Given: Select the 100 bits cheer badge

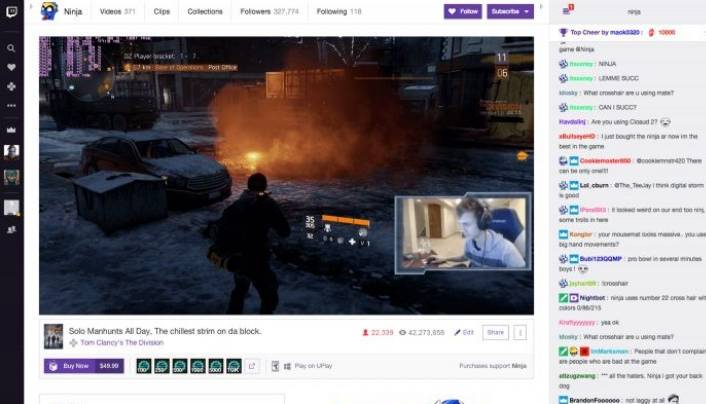Looking at the screenshot, I should coord(144,366).
